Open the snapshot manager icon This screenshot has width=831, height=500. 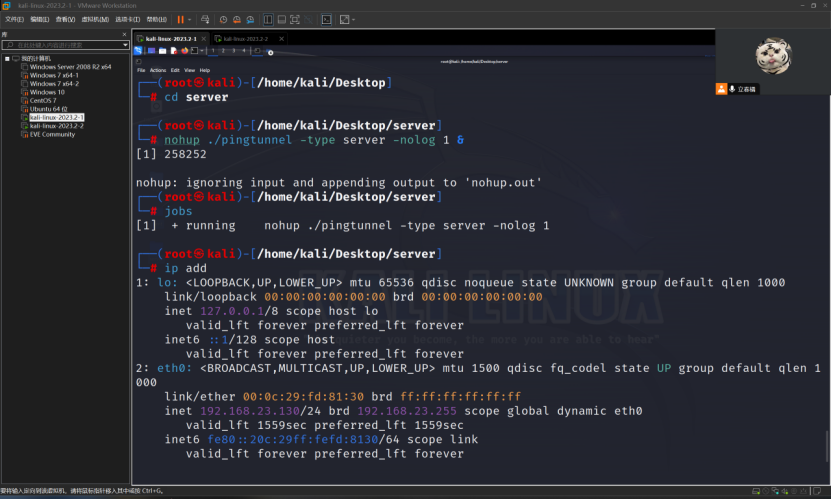point(250,20)
